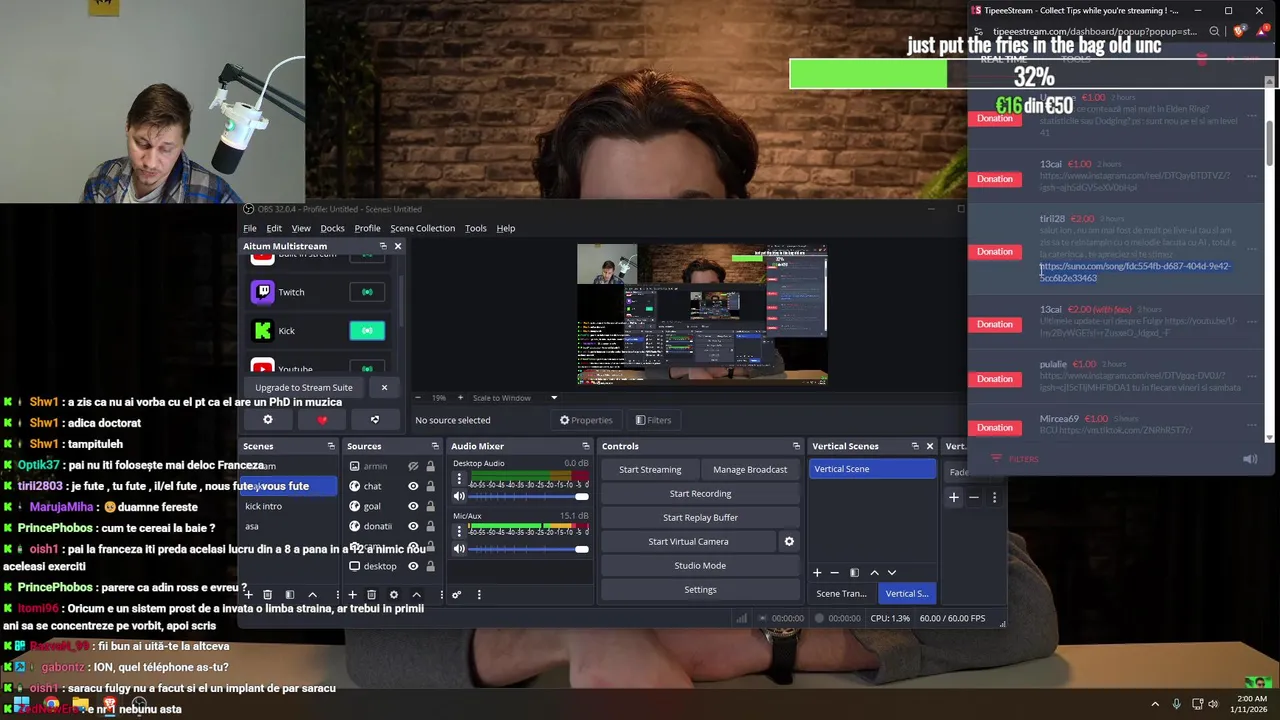Toggle Twitch output in Aitum Multistream

click(367, 292)
